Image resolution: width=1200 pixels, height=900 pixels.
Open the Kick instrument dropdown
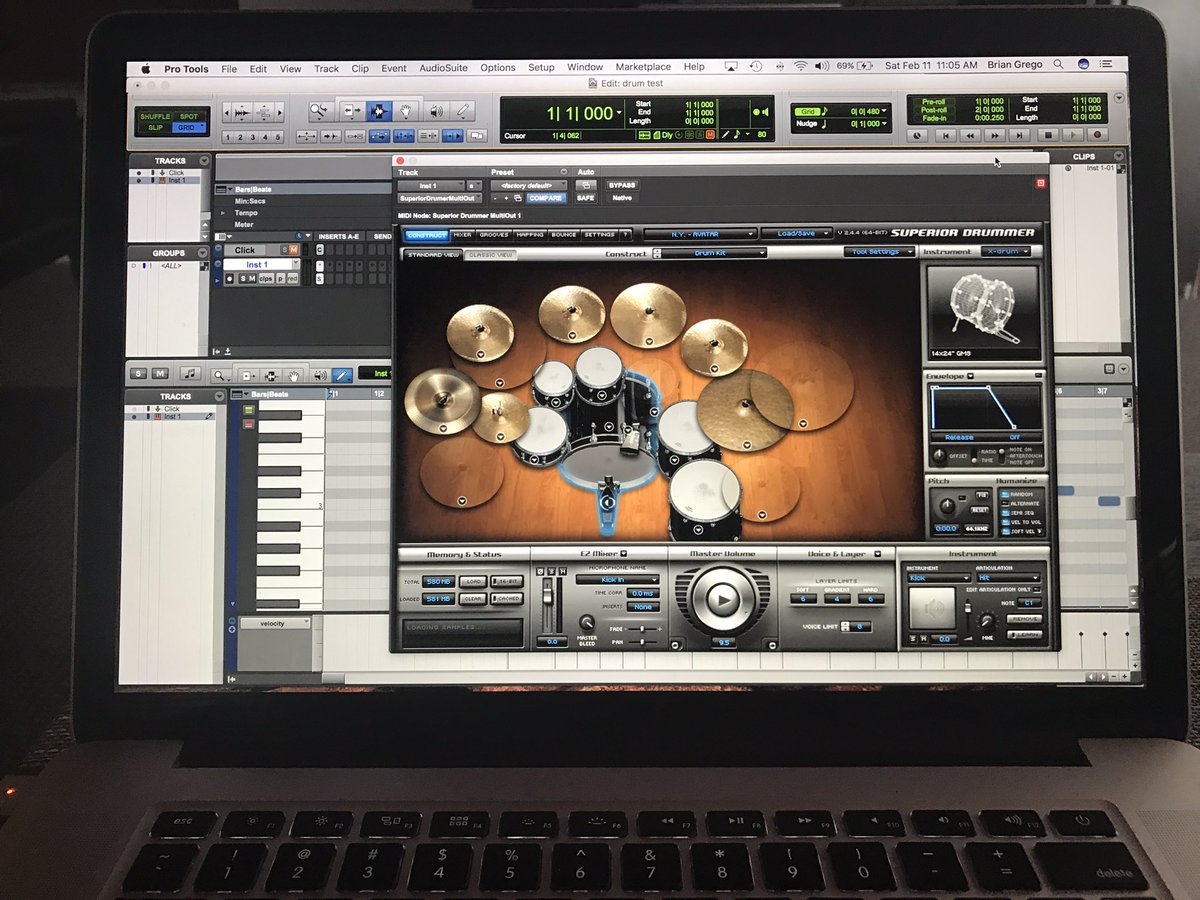pyautogui.click(x=938, y=578)
